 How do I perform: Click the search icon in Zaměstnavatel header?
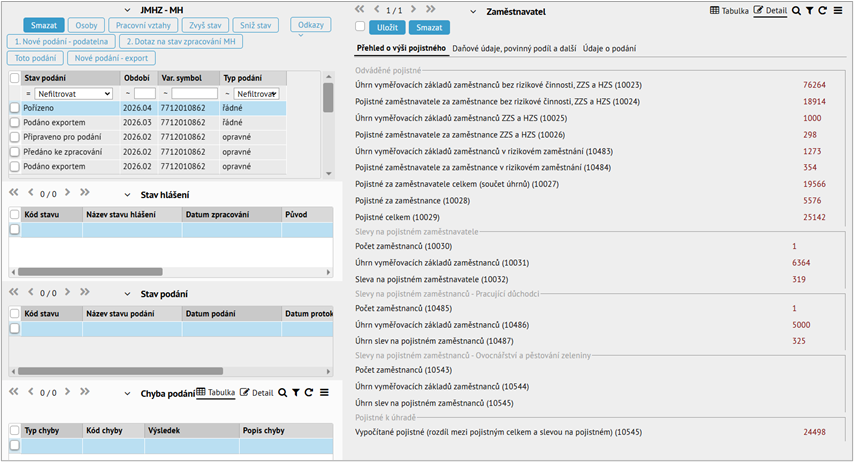(796, 11)
